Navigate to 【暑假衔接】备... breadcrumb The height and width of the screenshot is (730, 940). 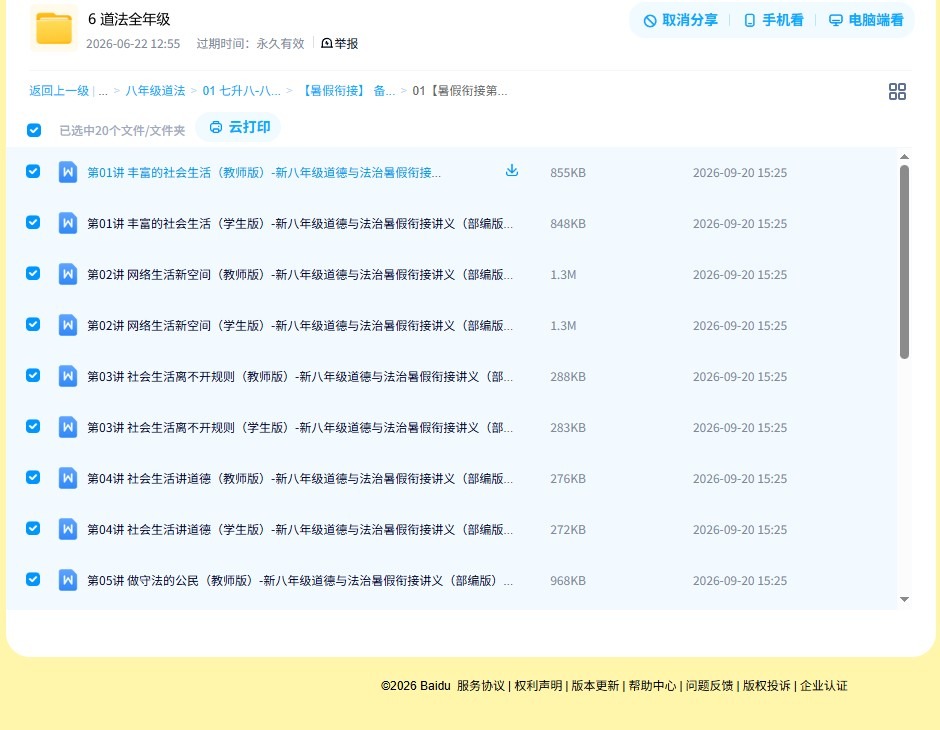[347, 91]
